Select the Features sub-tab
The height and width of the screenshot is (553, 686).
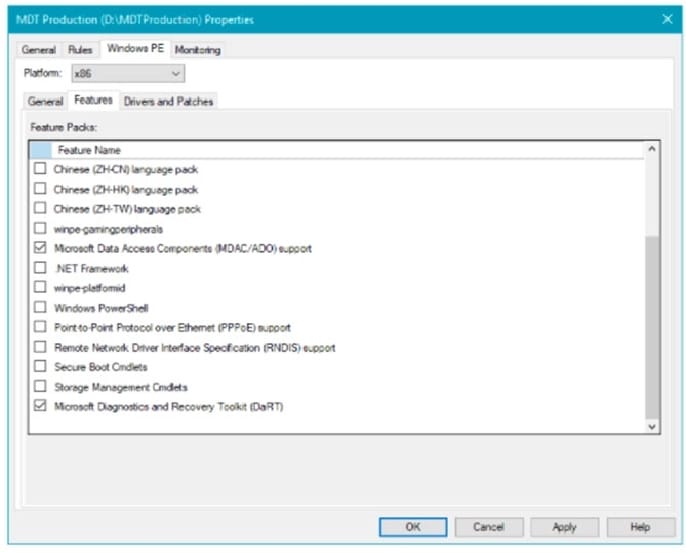coord(93,100)
